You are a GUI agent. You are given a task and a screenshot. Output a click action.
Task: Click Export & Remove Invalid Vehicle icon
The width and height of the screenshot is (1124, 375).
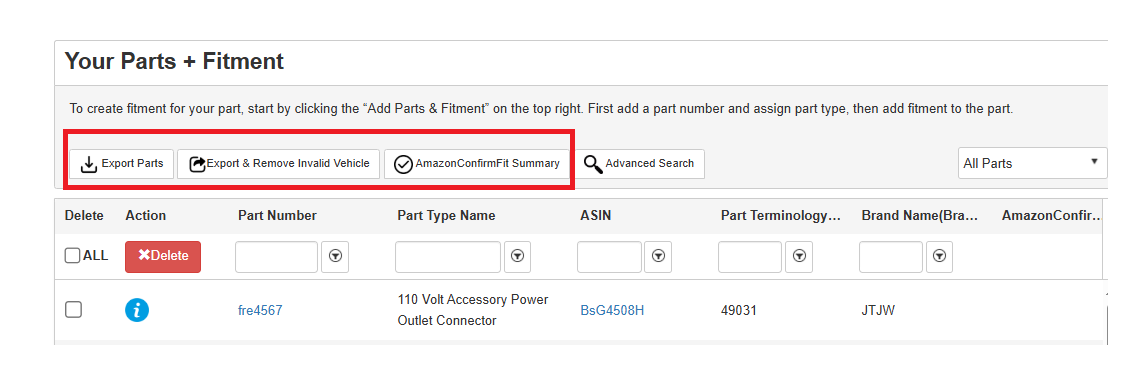[197, 164]
